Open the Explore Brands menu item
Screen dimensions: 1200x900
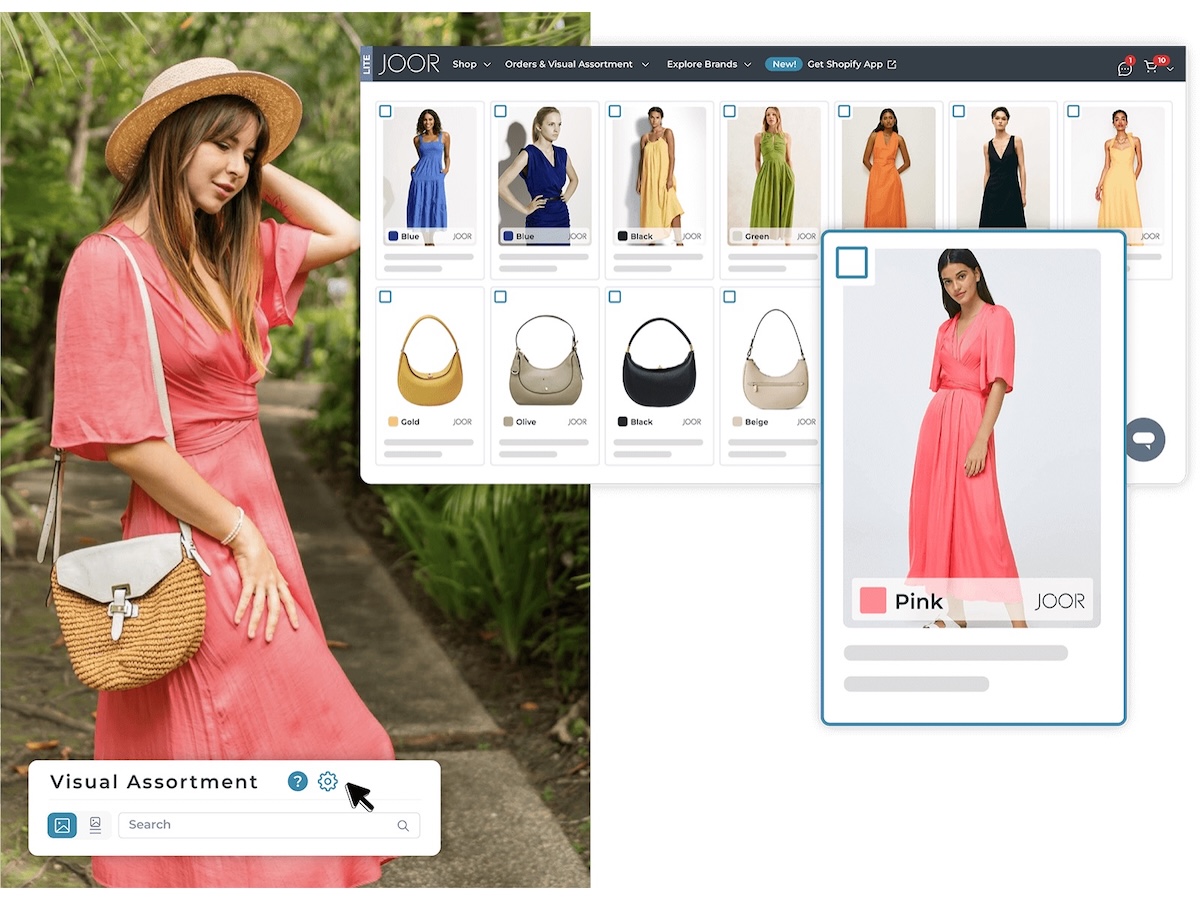700,64
